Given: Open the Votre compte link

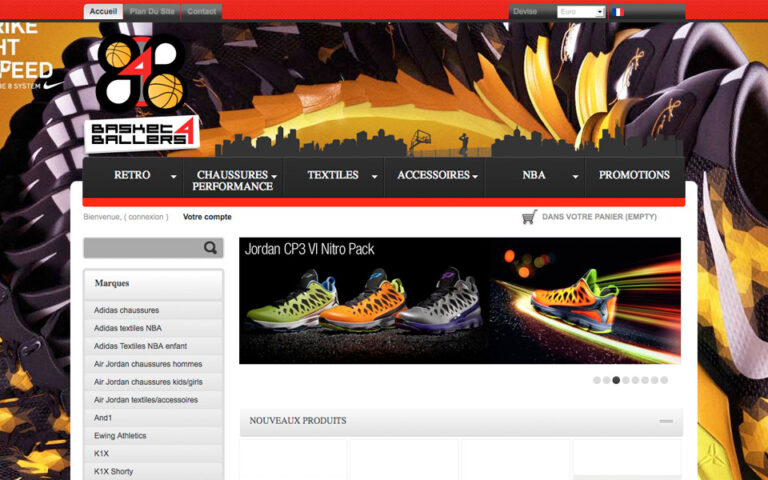Looking at the screenshot, I should [207, 217].
